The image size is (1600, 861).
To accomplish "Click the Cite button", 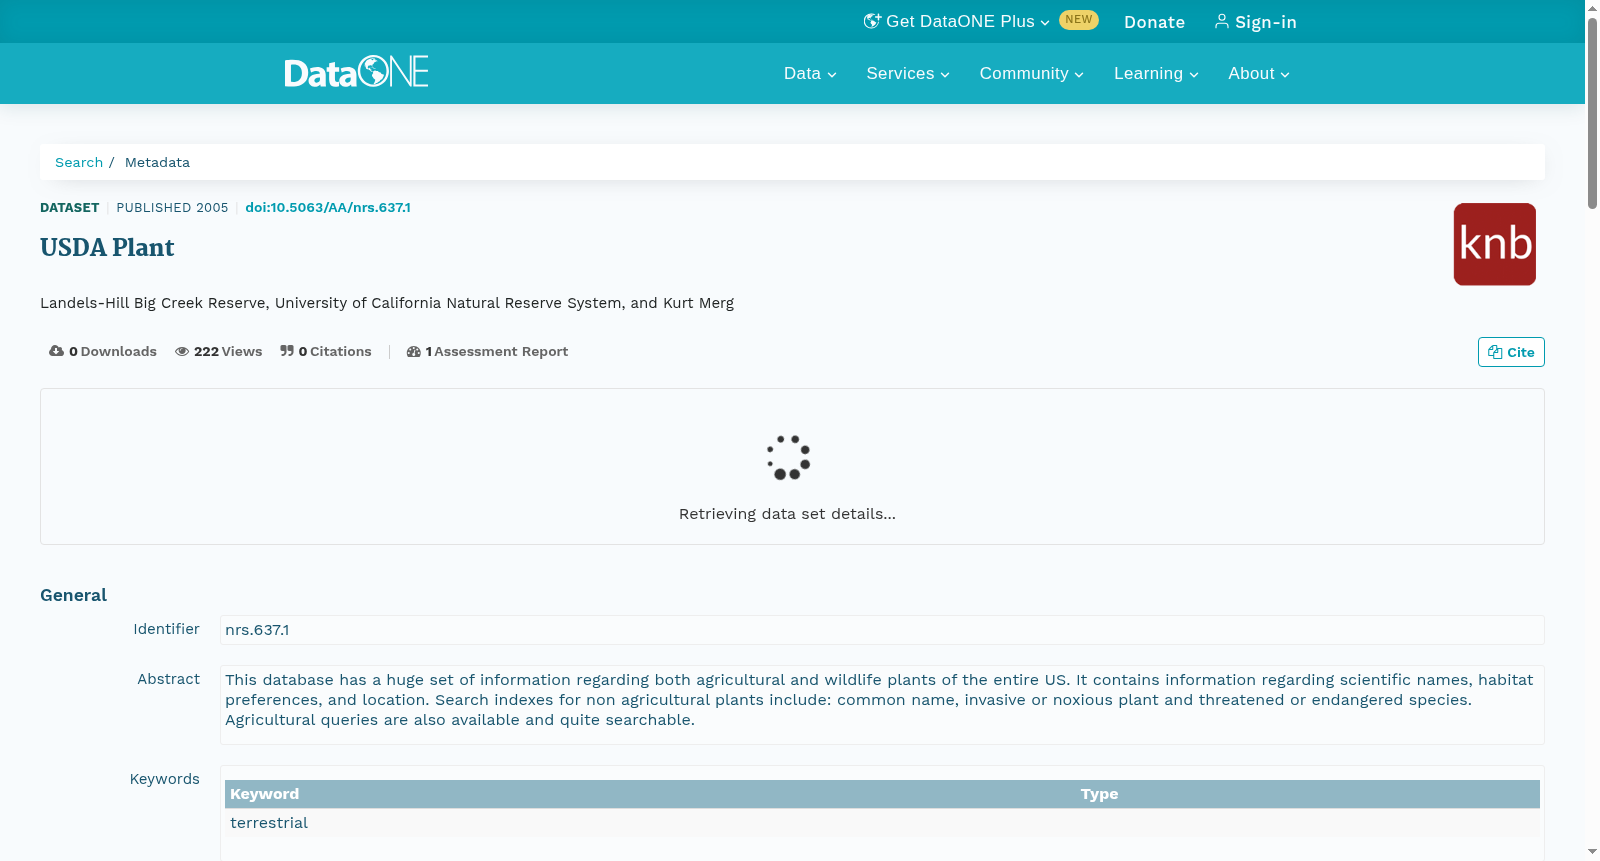I will 1511,352.
